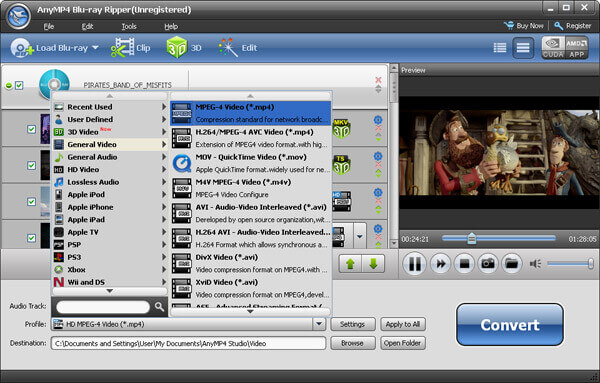
Task: Select XviD Video (*.avi) format
Action: (x=251, y=288)
